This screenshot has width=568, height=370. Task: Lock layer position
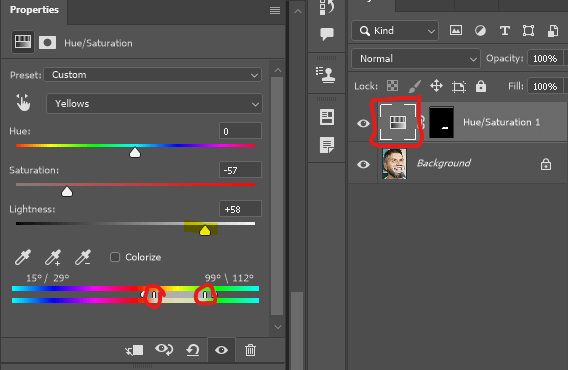click(436, 86)
